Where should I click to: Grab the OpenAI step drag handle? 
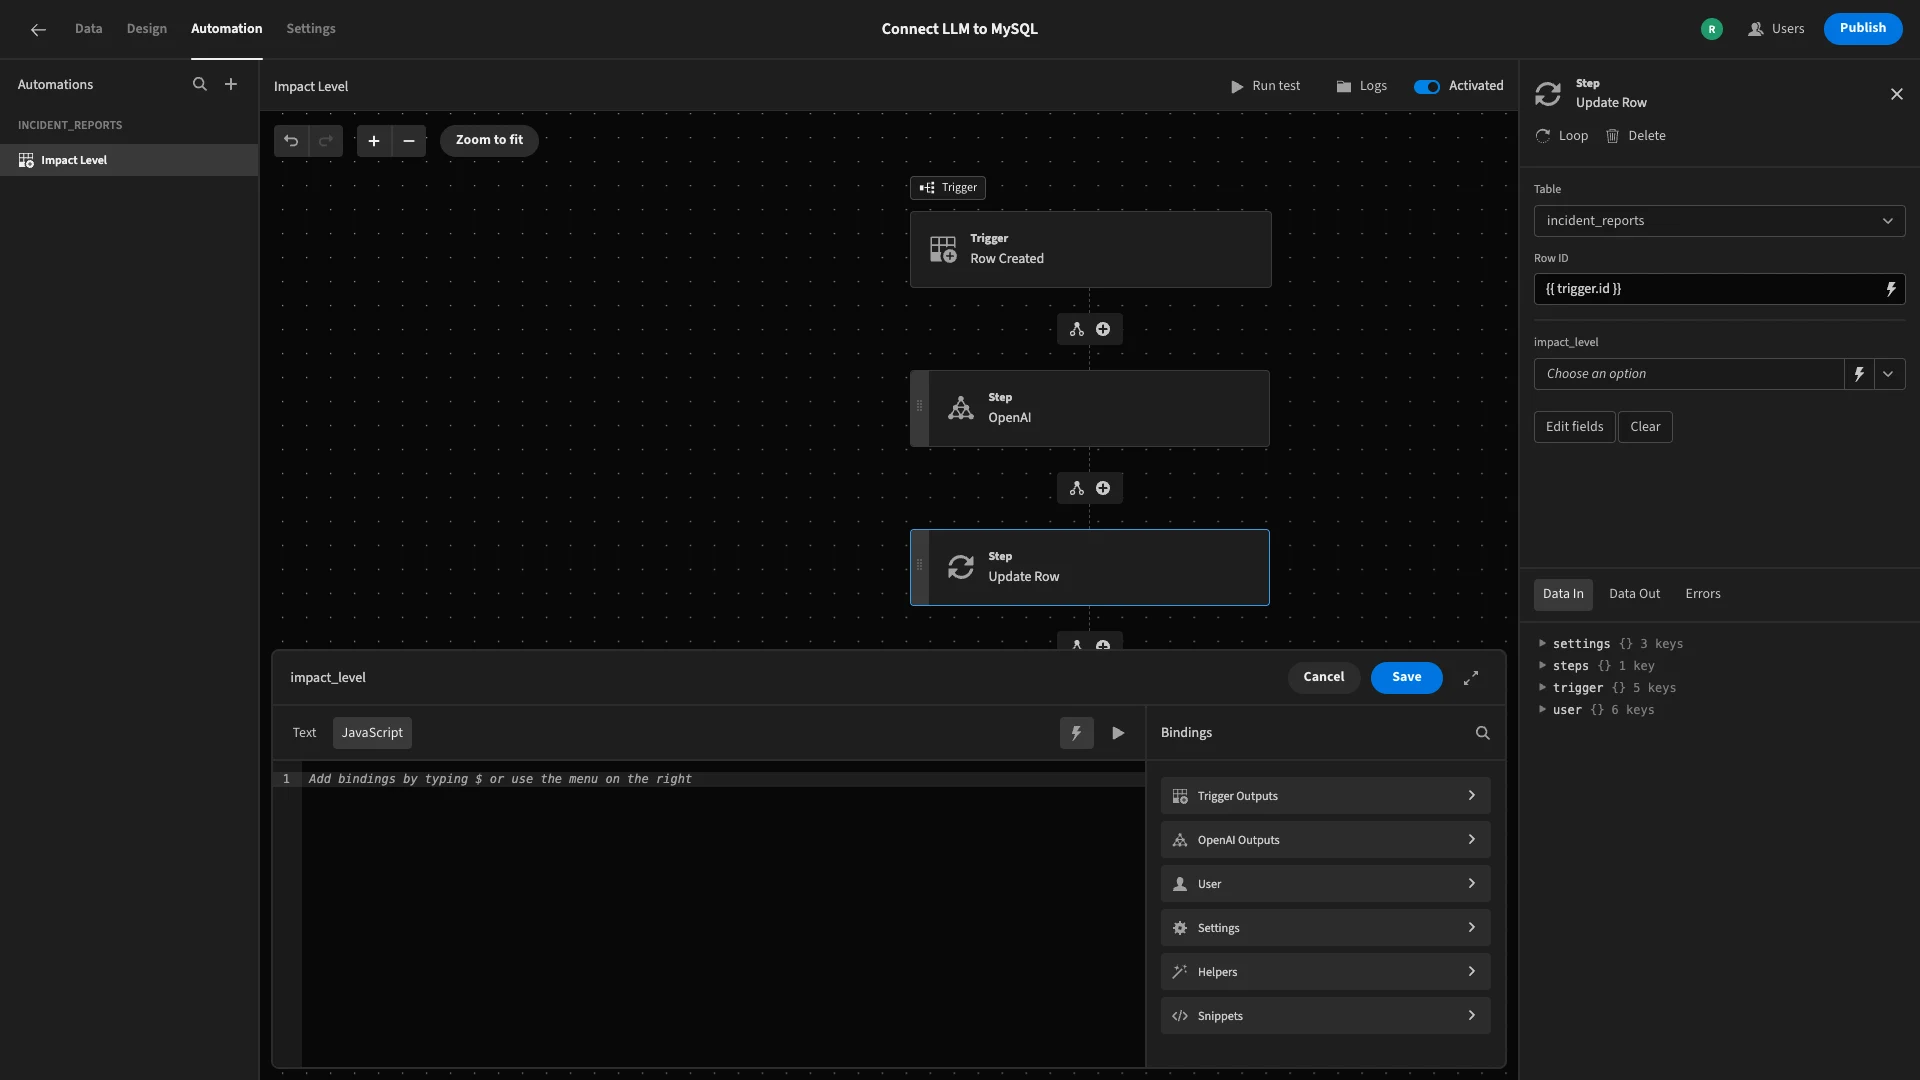click(920, 408)
